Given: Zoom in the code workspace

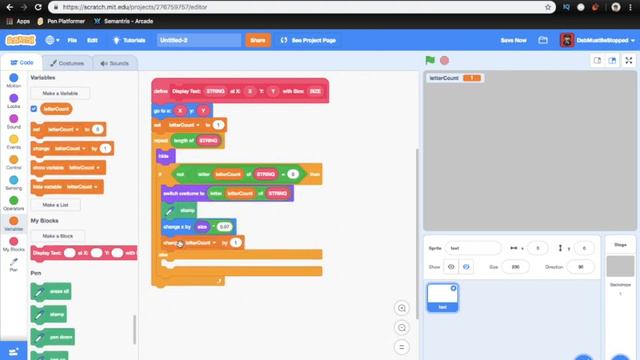Looking at the screenshot, I should tap(402, 308).
